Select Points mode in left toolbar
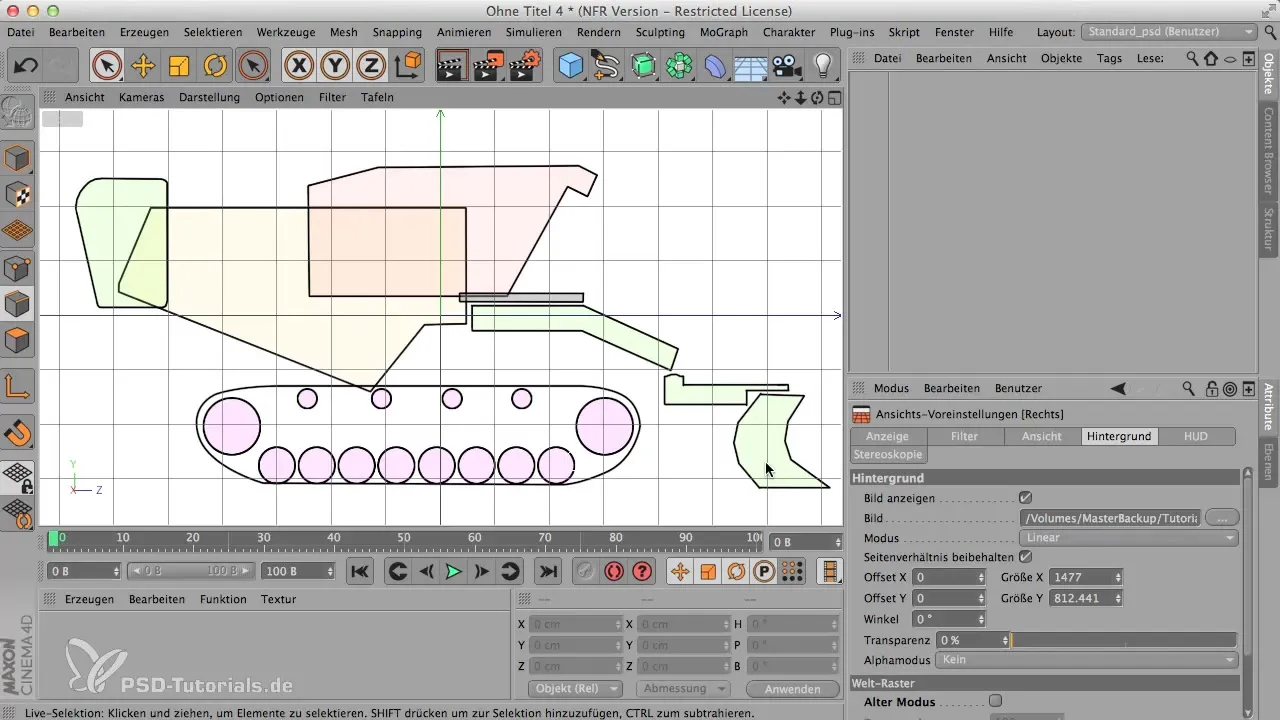 [x=18, y=268]
